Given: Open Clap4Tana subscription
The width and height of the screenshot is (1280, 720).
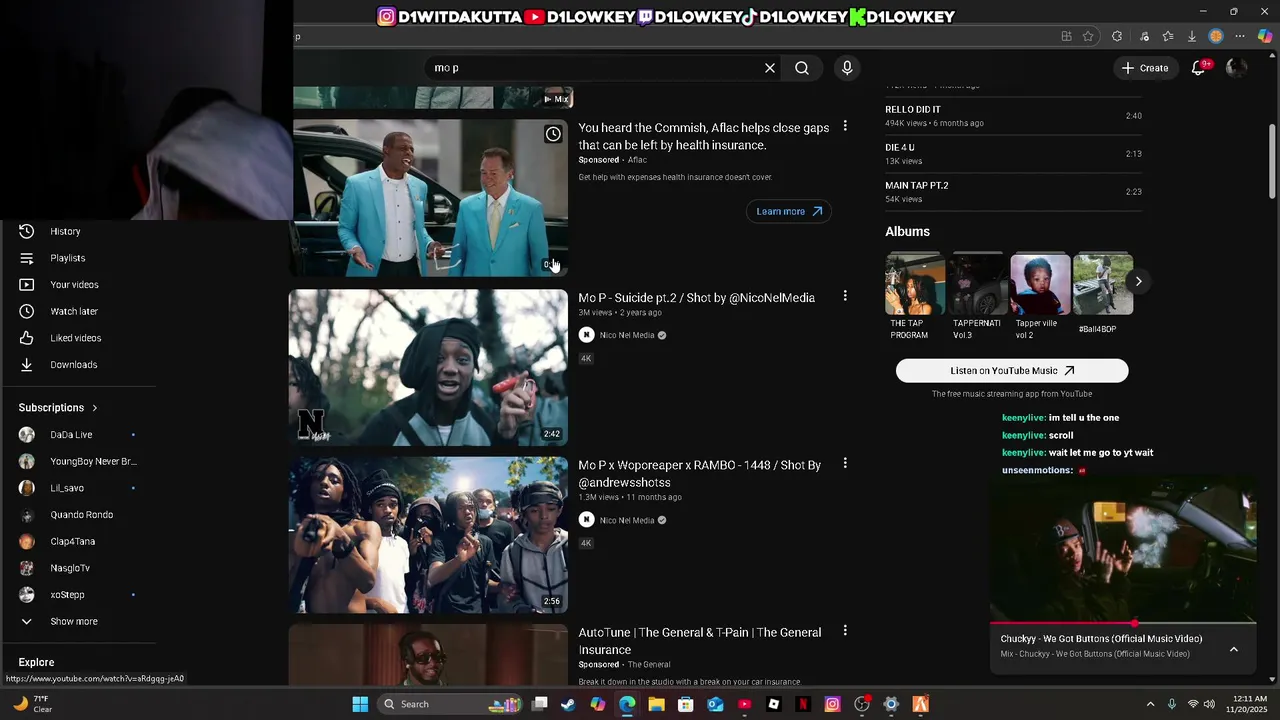Looking at the screenshot, I should (x=72, y=541).
